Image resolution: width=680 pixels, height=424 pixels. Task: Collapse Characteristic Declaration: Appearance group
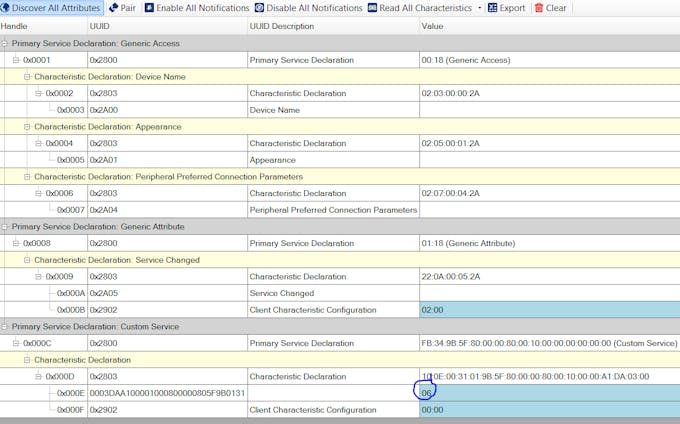(x=27, y=127)
